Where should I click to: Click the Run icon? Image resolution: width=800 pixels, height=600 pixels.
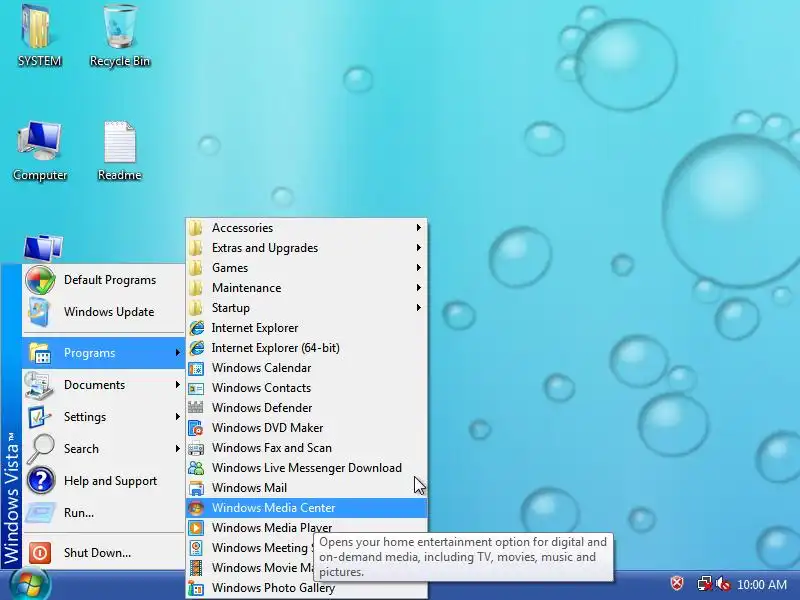40,513
